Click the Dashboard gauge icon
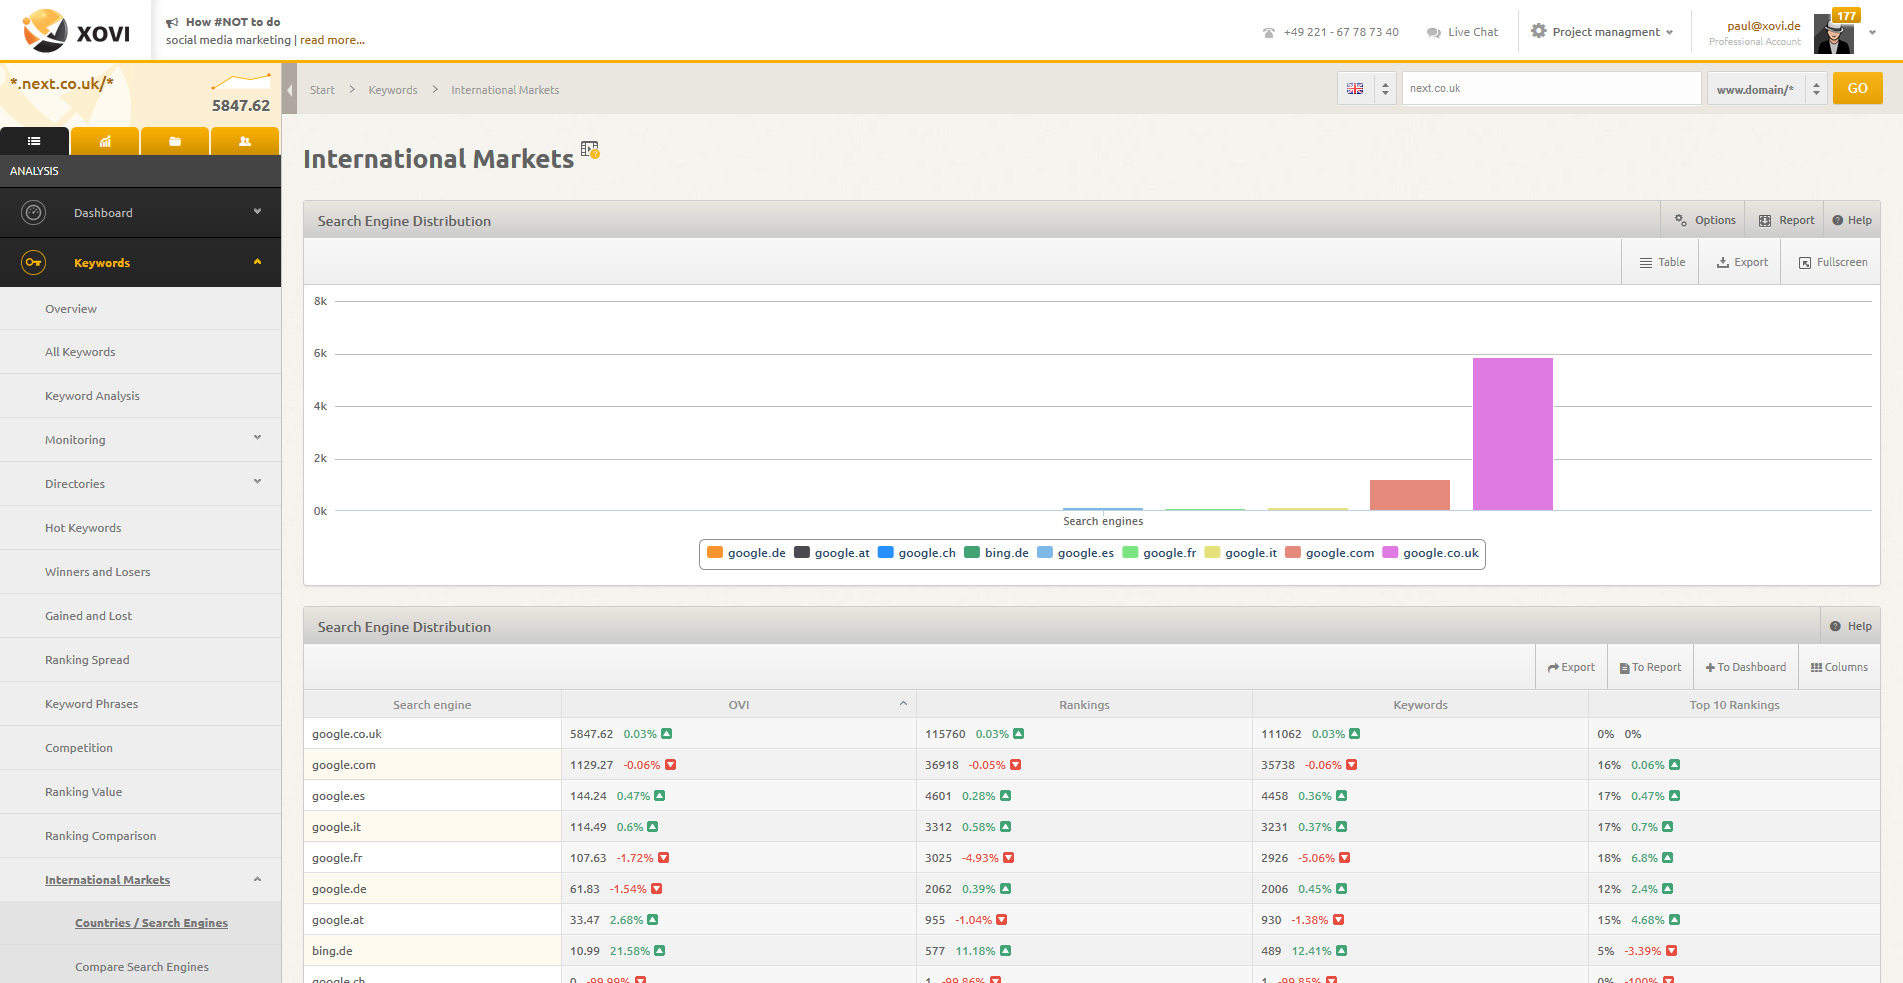This screenshot has width=1903, height=983. [x=33, y=212]
